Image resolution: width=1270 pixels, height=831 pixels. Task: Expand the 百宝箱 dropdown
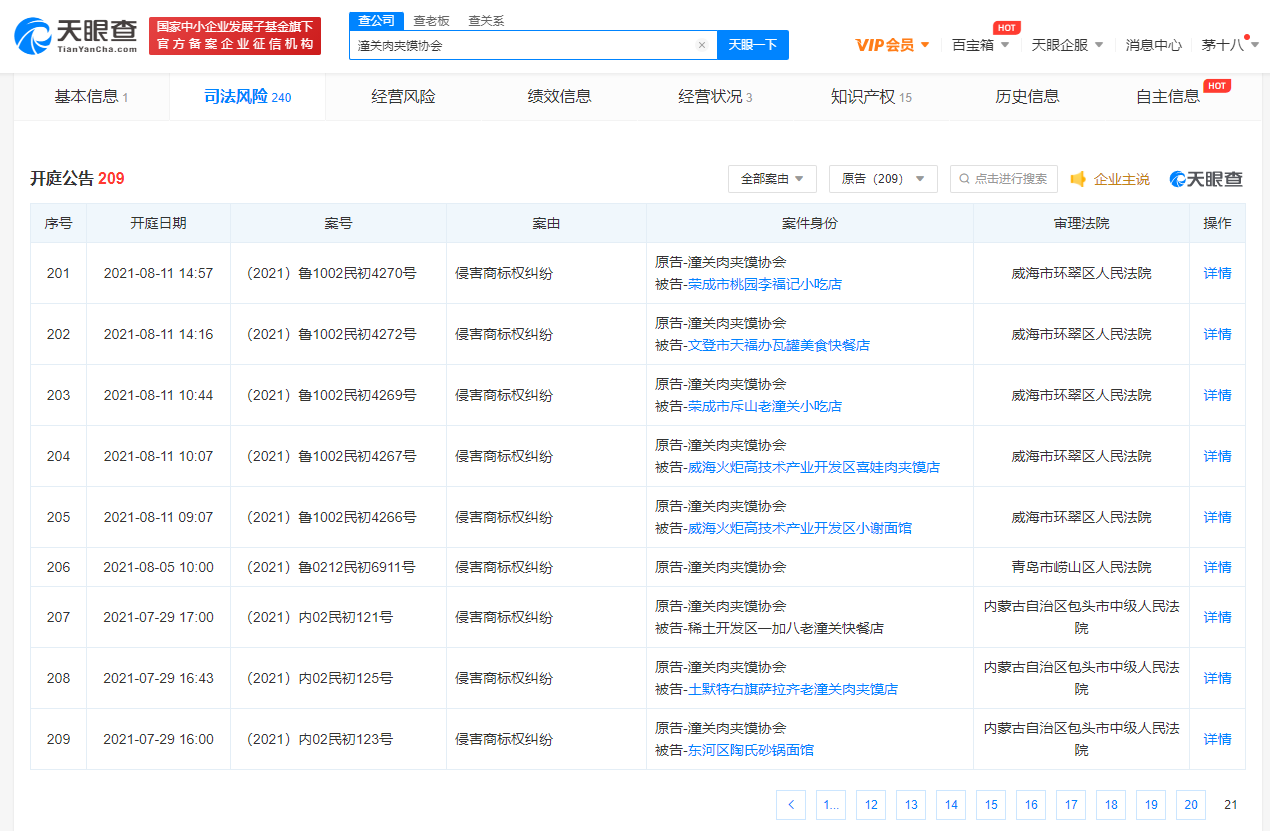coord(980,45)
